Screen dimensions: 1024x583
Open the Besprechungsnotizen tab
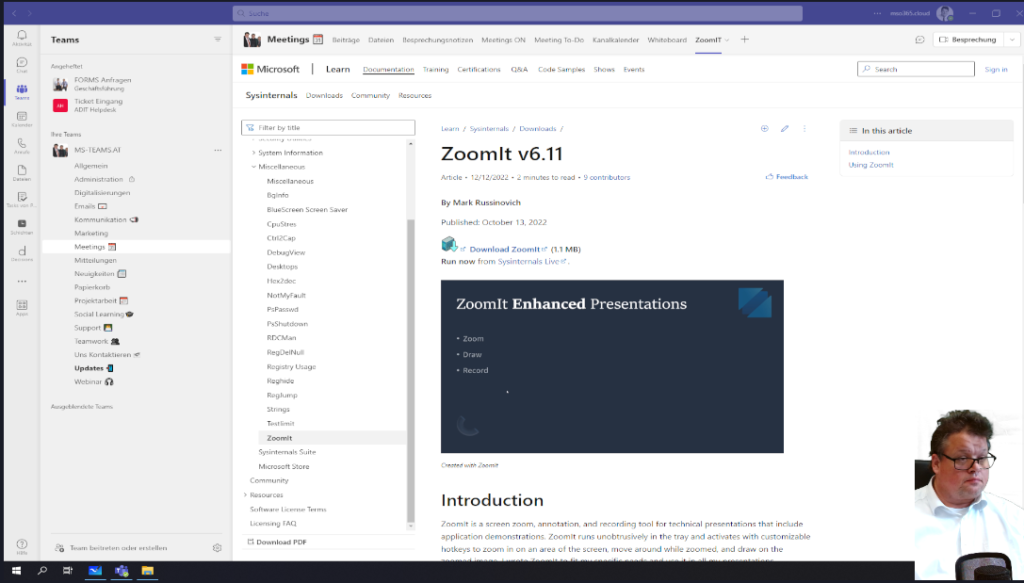point(438,40)
